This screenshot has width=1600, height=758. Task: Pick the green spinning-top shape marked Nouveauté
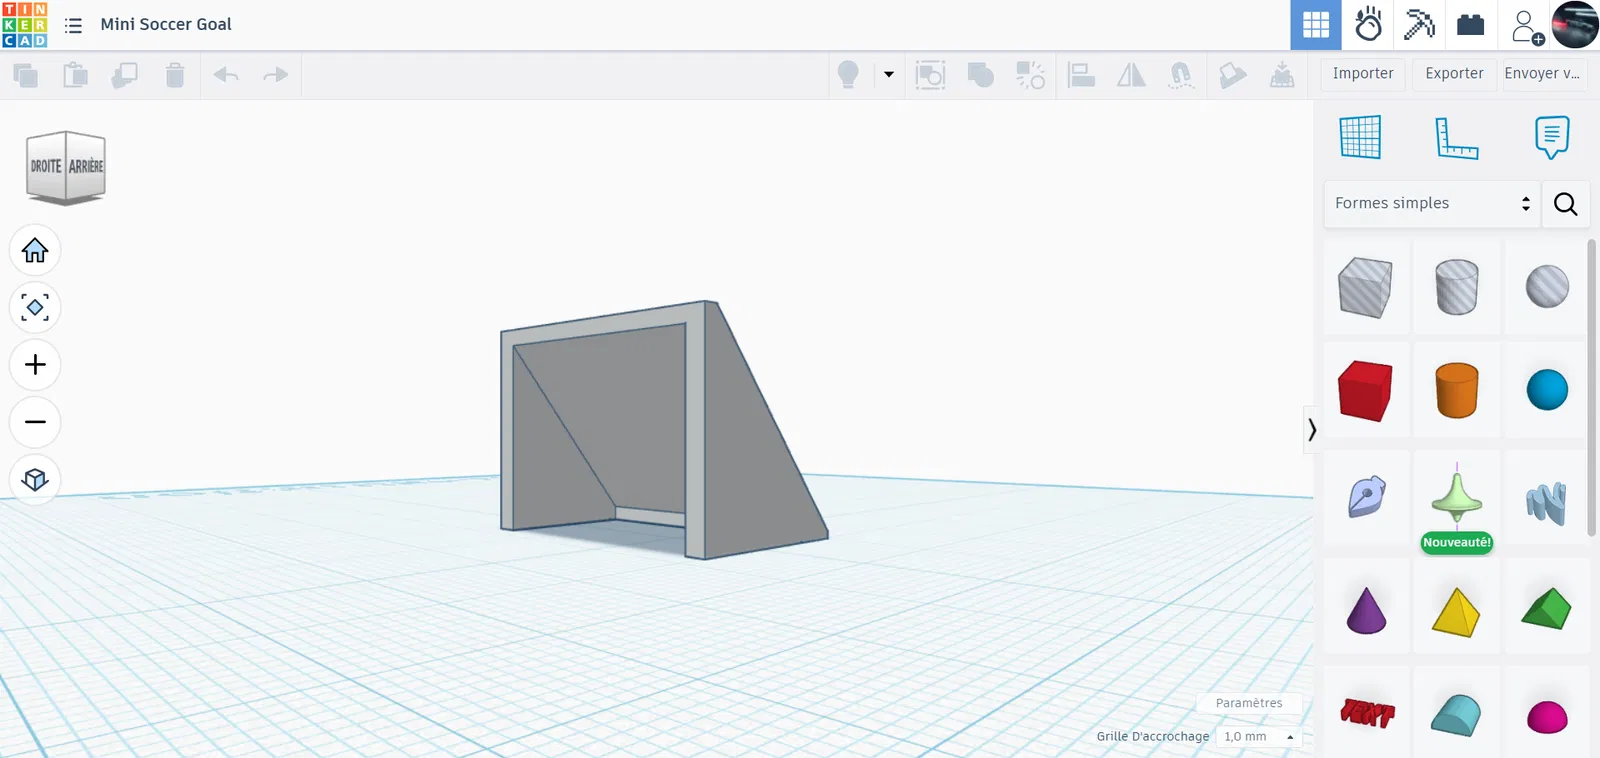1457,497
